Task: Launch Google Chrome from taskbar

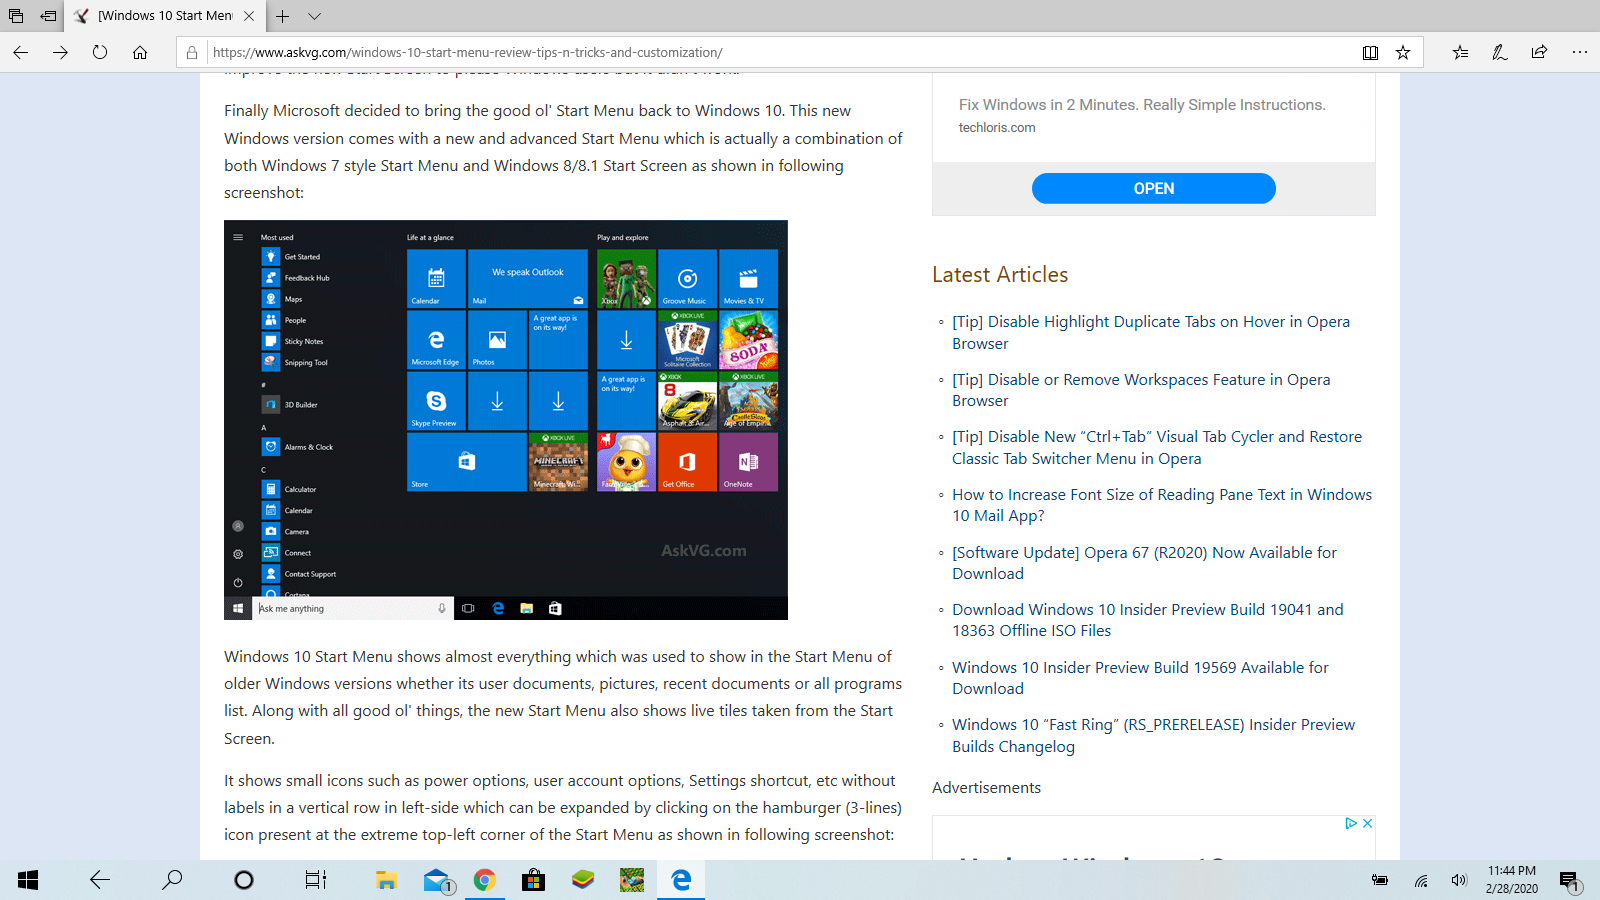Action: click(x=485, y=880)
